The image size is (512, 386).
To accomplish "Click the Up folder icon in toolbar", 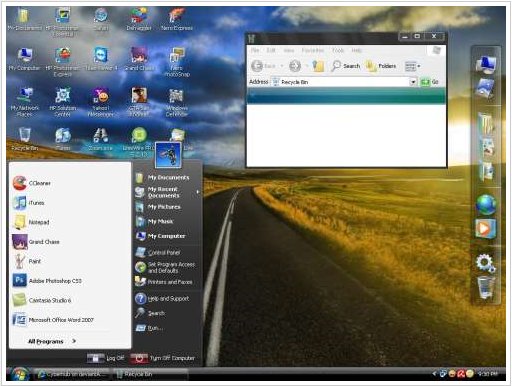I will point(318,66).
